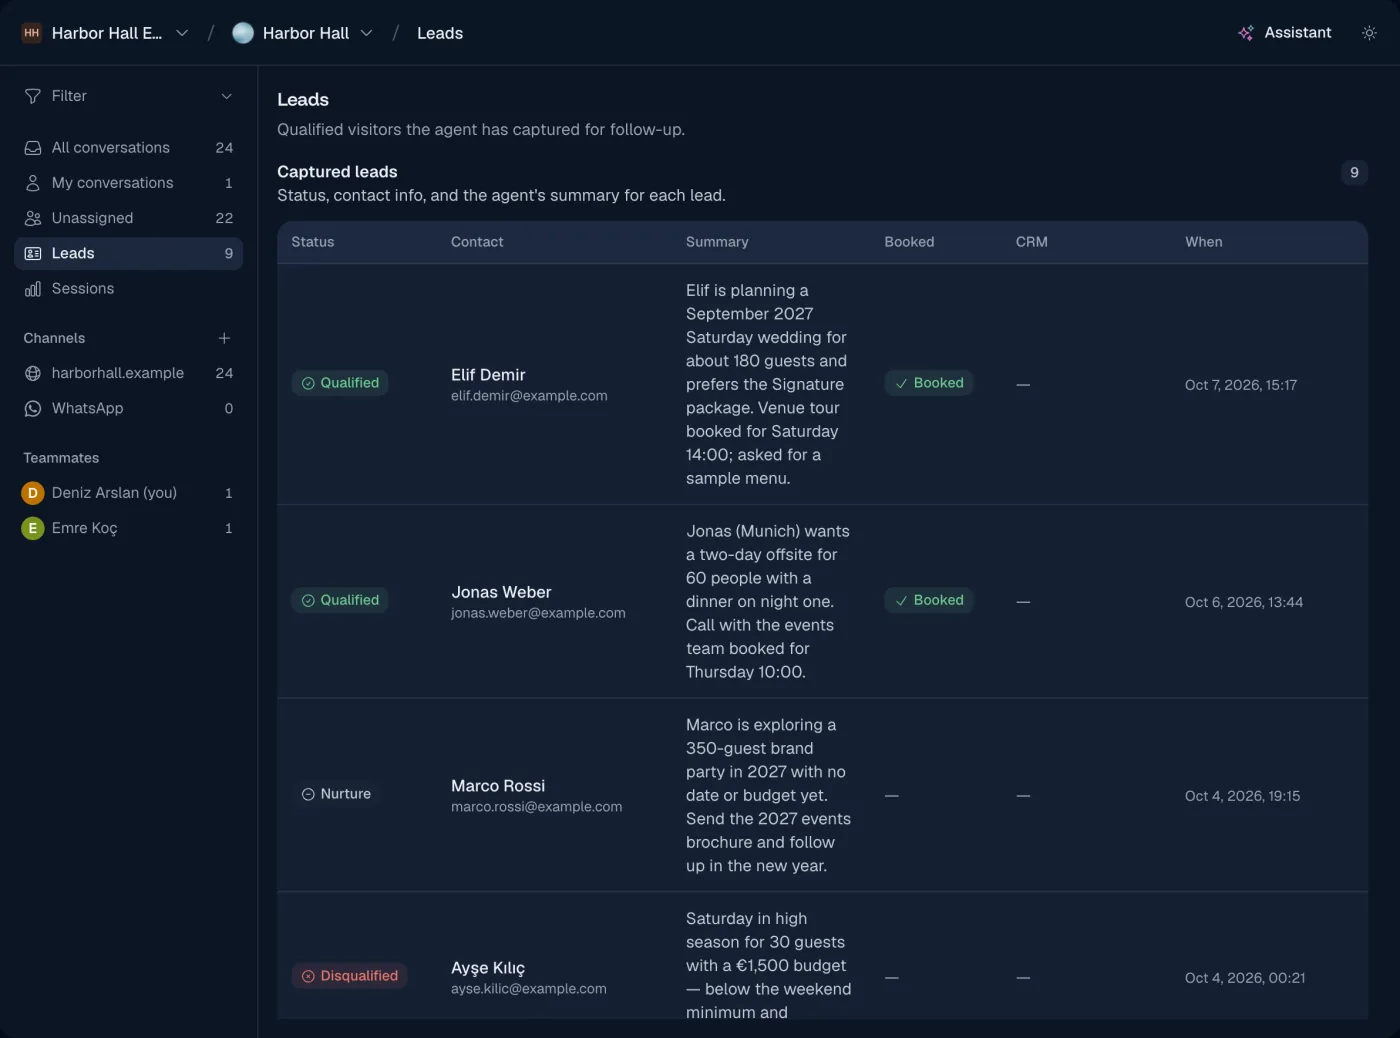Click the captured leads count badge 9

[x=1354, y=172]
